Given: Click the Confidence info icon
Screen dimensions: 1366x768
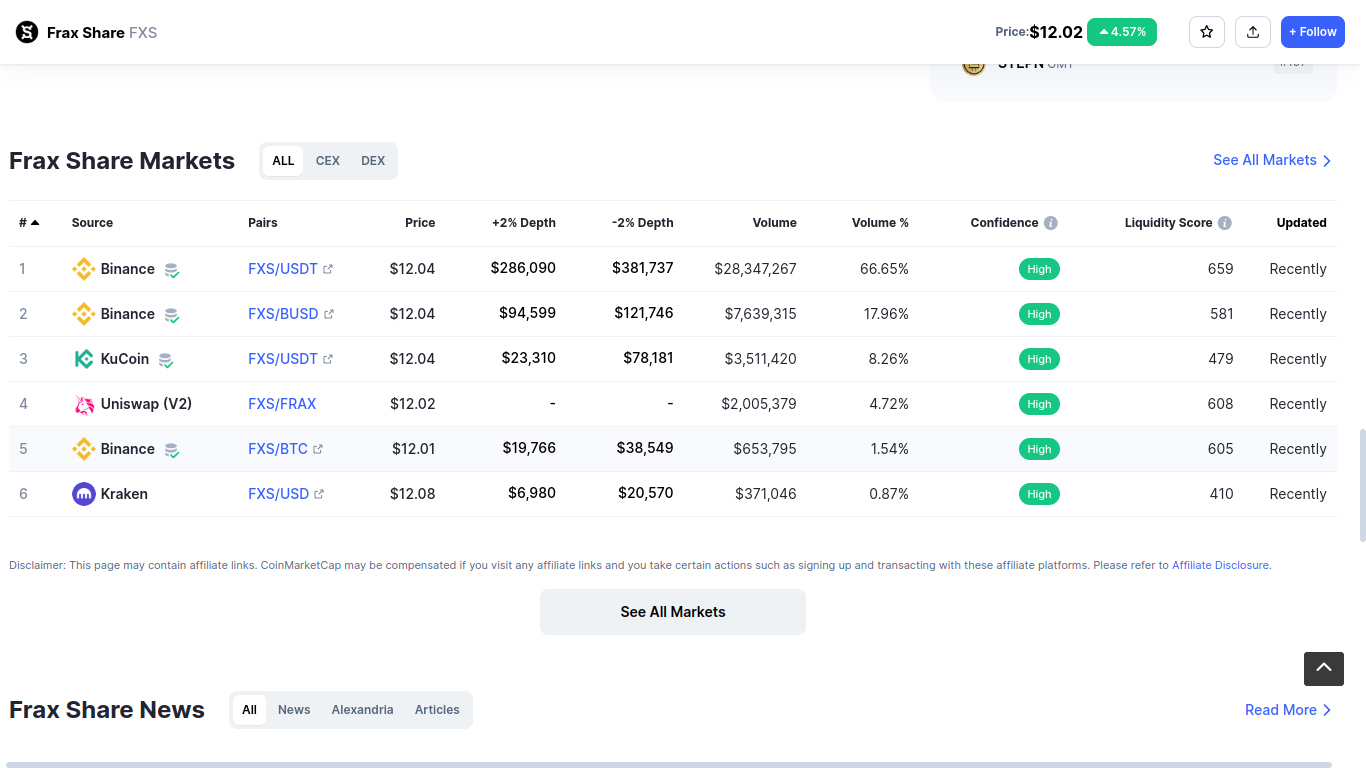Looking at the screenshot, I should coord(1051,223).
